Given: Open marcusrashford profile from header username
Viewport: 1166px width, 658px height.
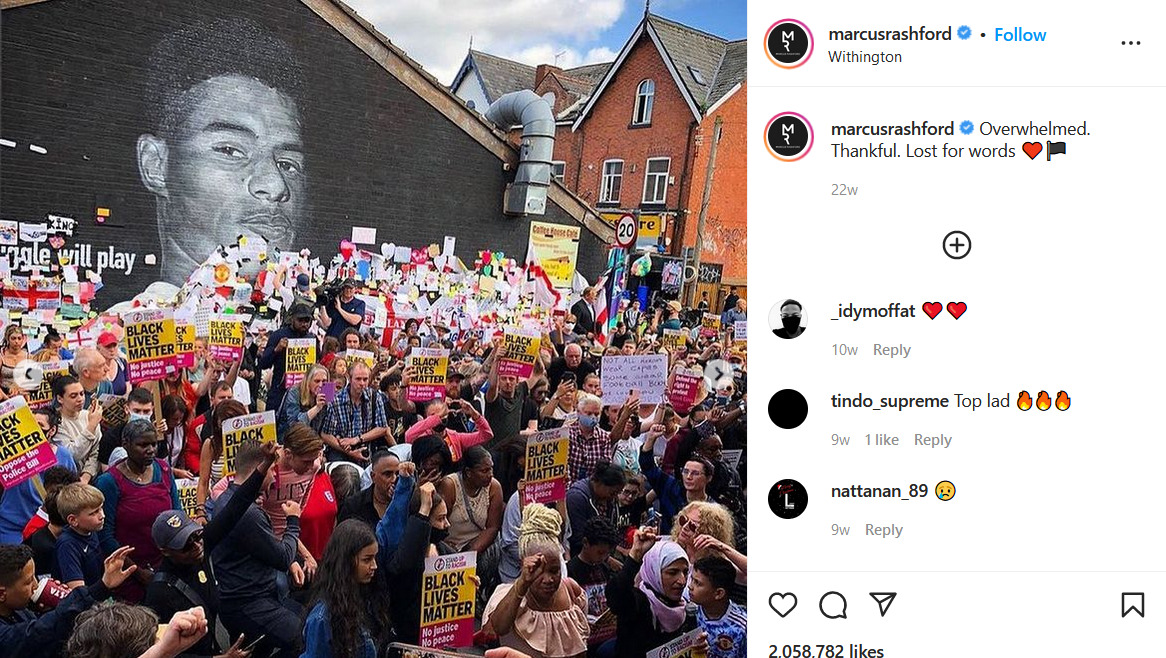Looking at the screenshot, I should (x=889, y=33).
